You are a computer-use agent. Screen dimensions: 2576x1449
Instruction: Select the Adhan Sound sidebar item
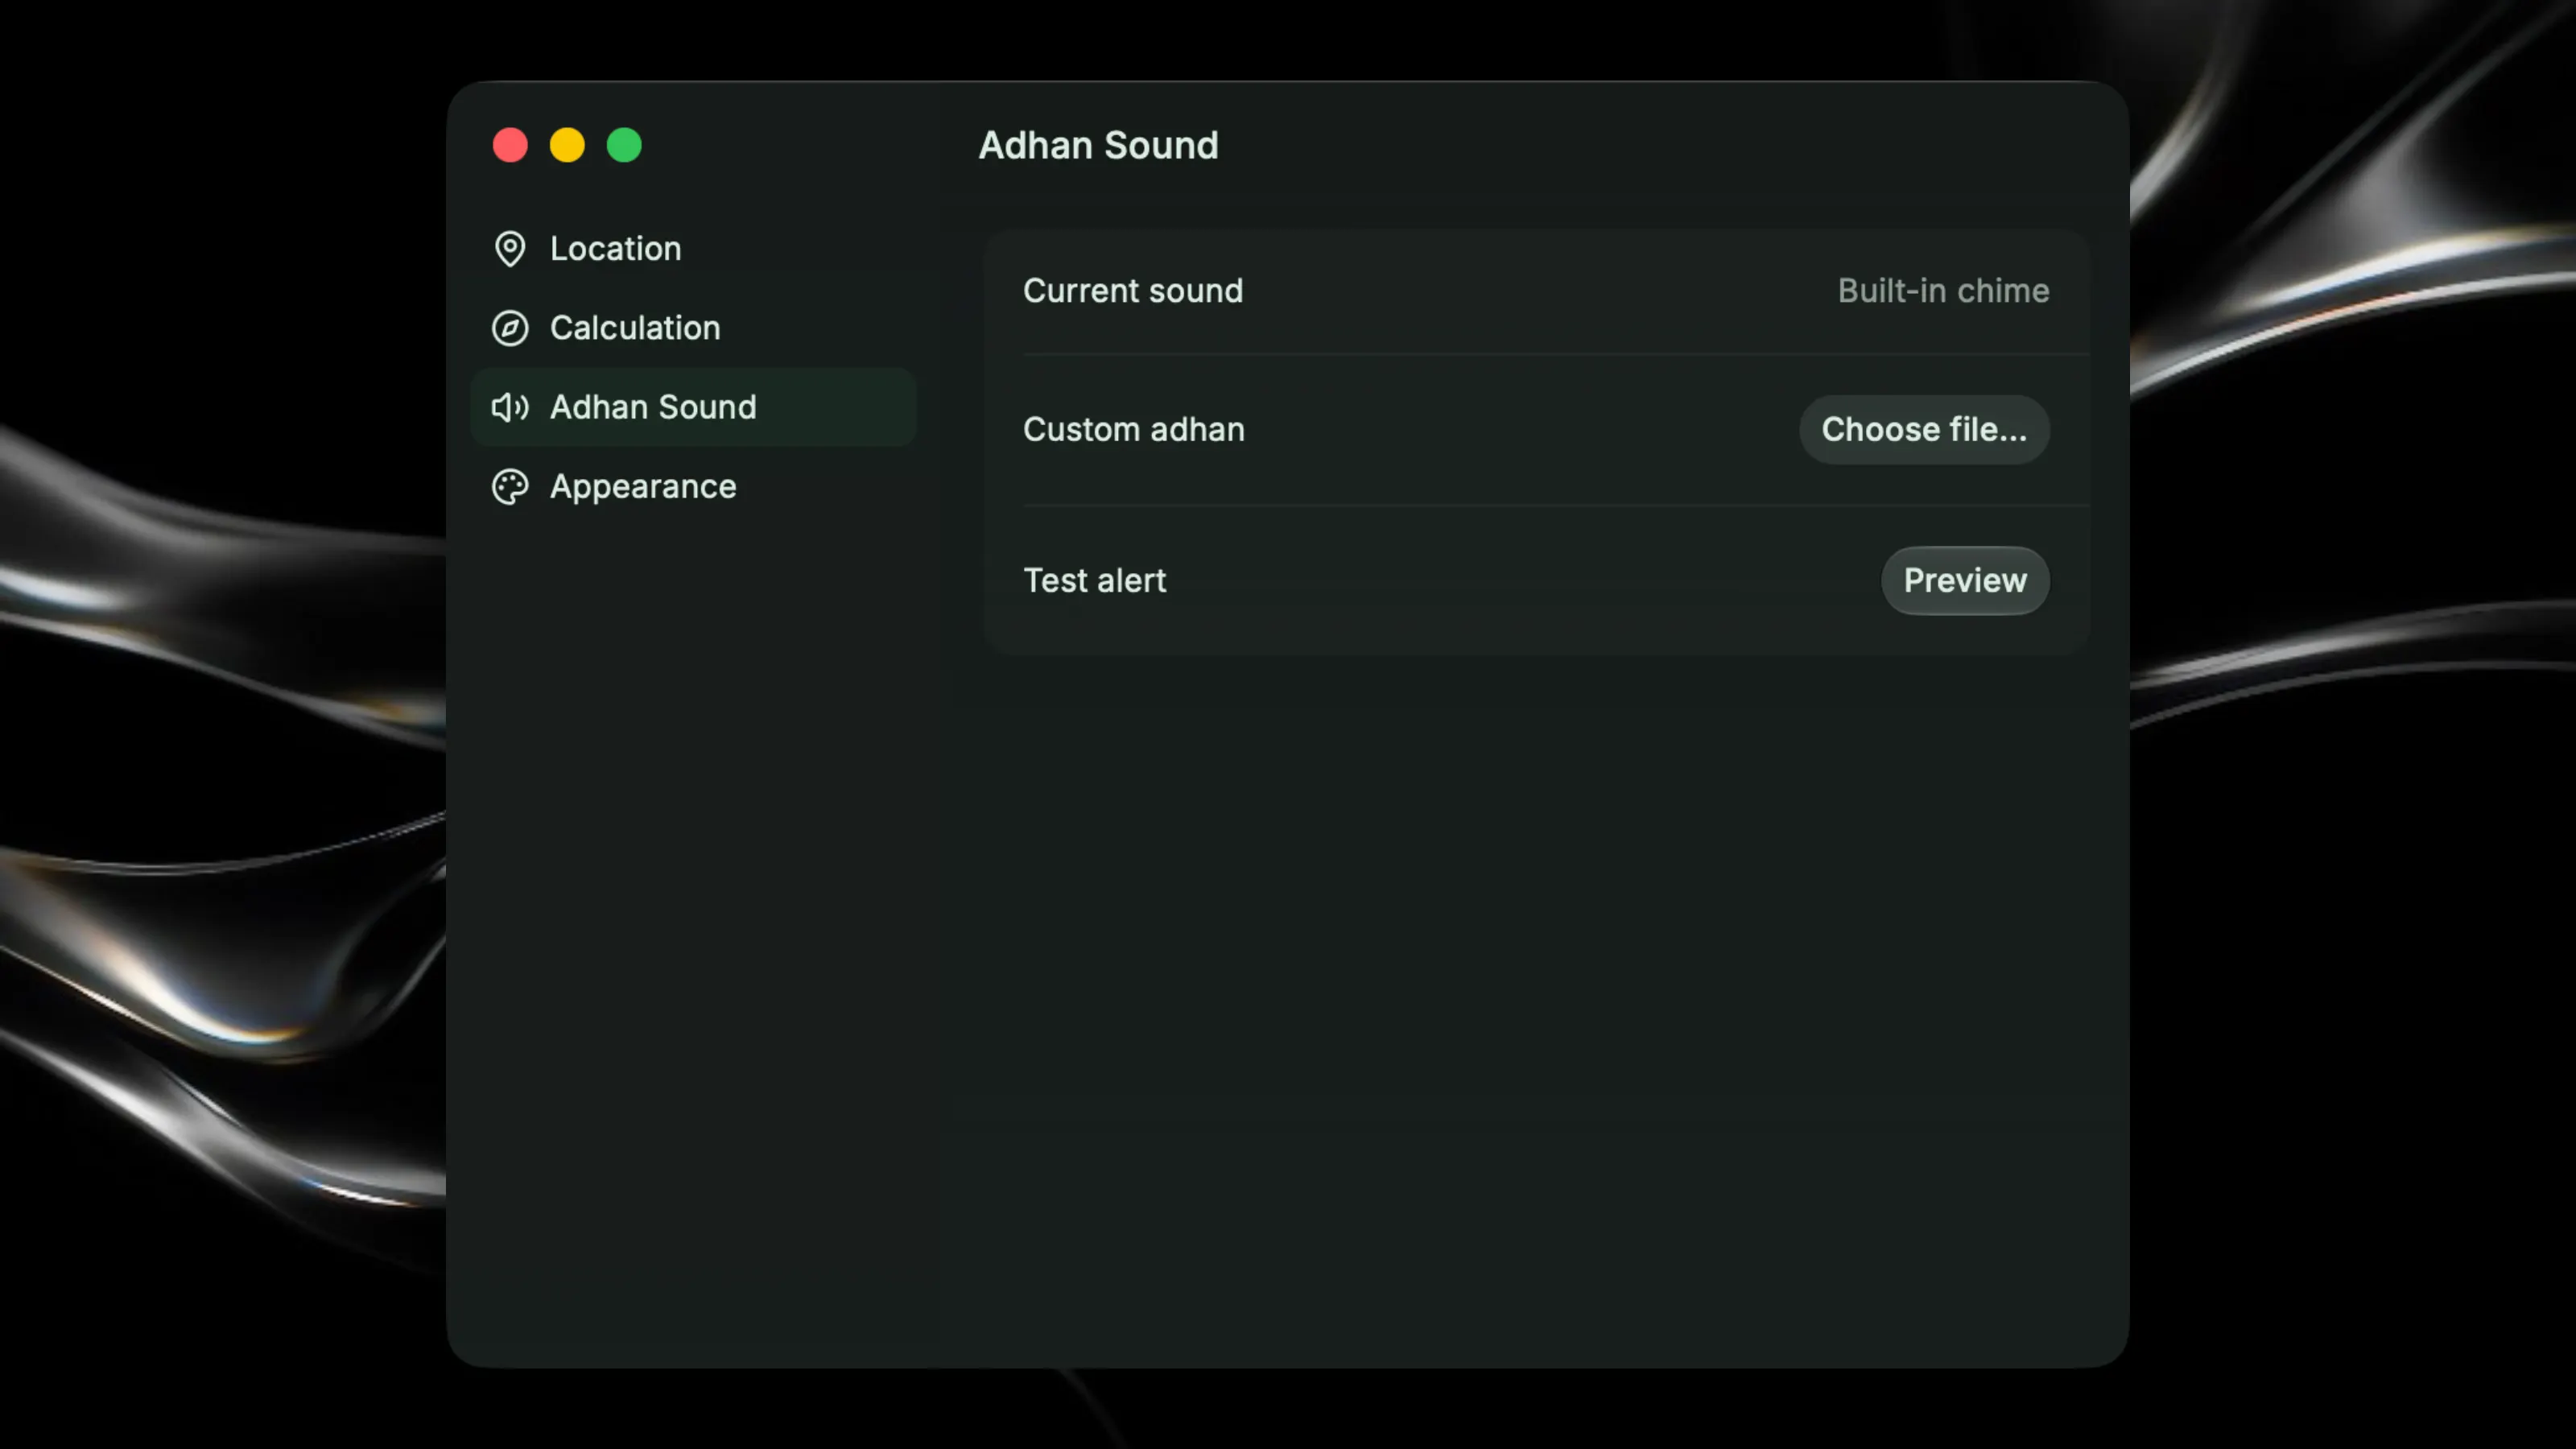point(693,407)
